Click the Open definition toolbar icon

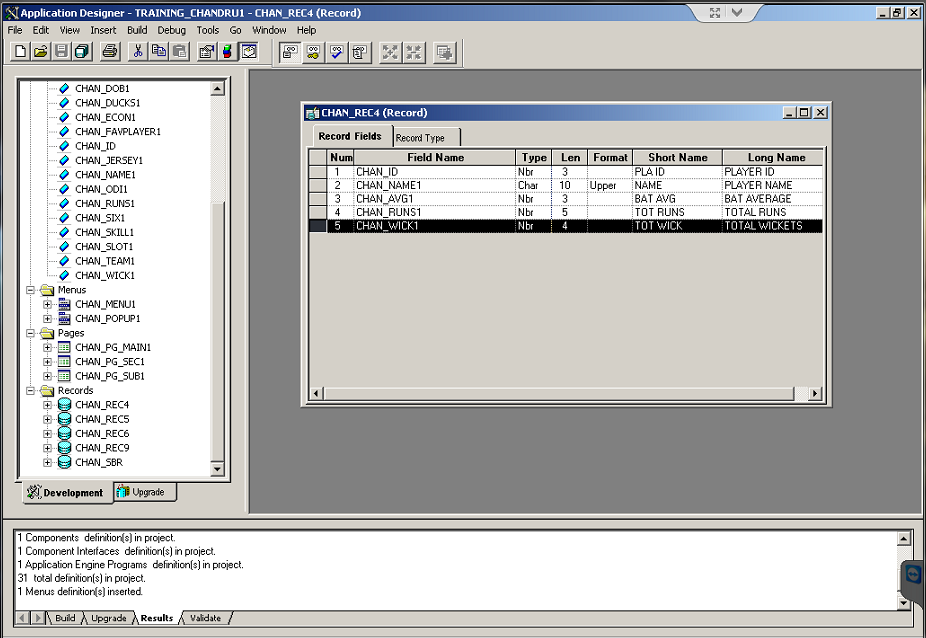[x=39, y=52]
